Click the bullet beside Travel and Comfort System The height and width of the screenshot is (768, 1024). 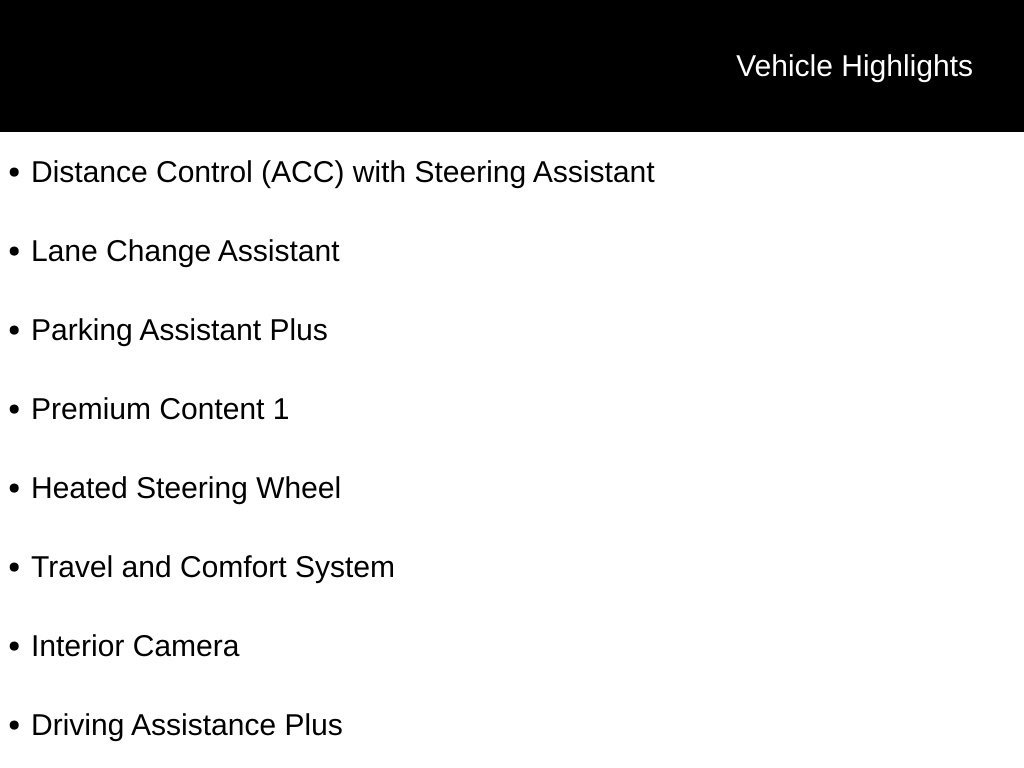pyautogui.click(x=14, y=568)
